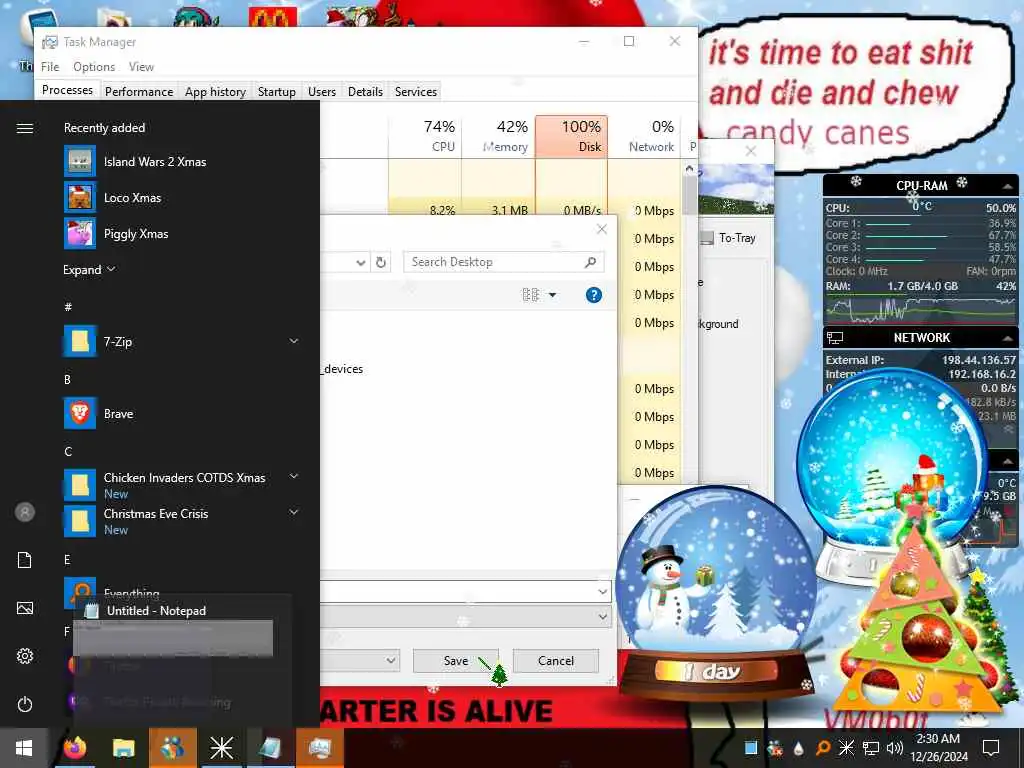Switch to the Services tab
The width and height of the screenshot is (1024, 768).
click(415, 91)
